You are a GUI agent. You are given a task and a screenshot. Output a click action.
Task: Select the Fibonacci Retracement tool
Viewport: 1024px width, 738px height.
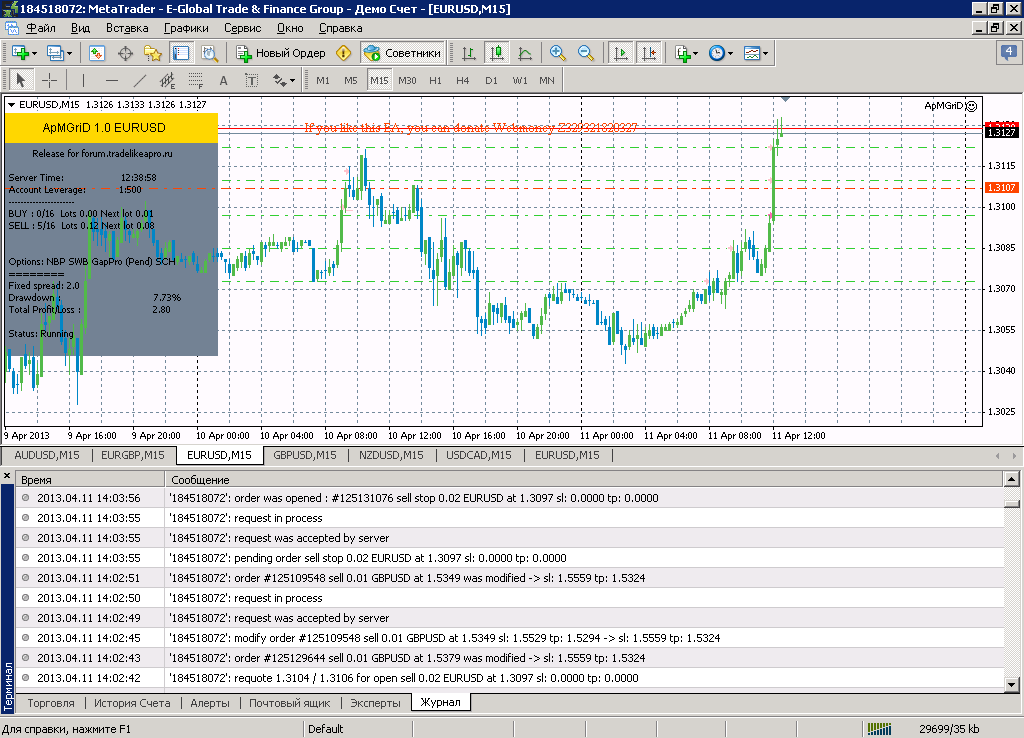[196, 80]
